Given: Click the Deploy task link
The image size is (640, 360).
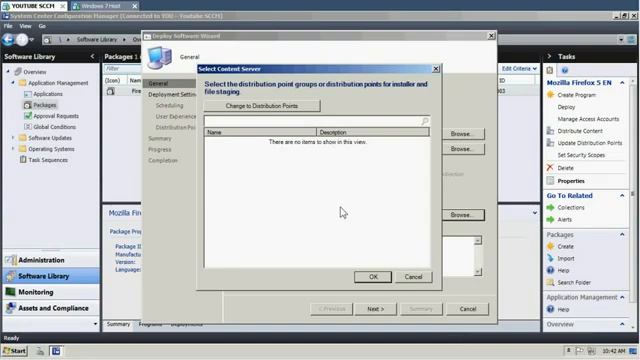Looking at the screenshot, I should [566, 107].
